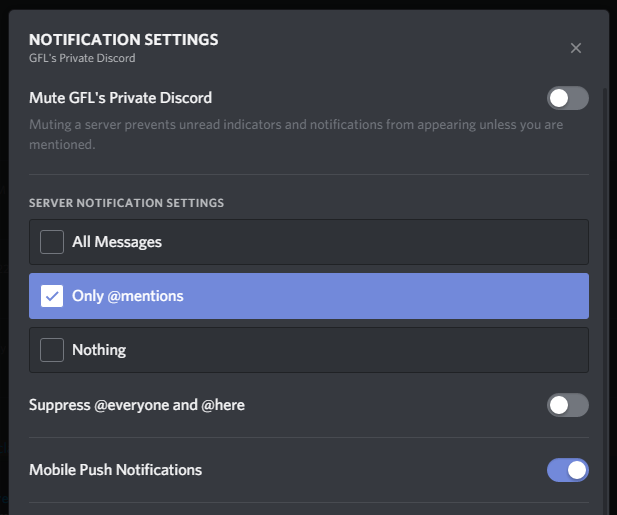Click empty space right of All Messages
This screenshot has height=515, width=617.
400,242
